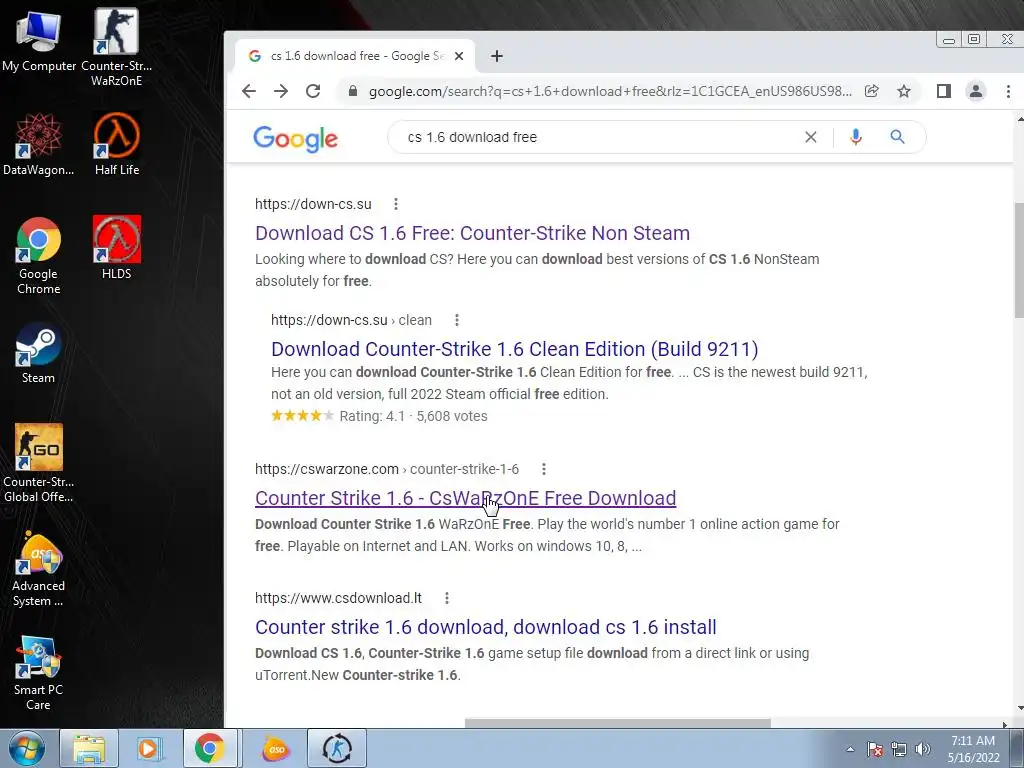Launch Counter-Strike Global Offensive shortcut
1024x768 pixels.
point(38,462)
